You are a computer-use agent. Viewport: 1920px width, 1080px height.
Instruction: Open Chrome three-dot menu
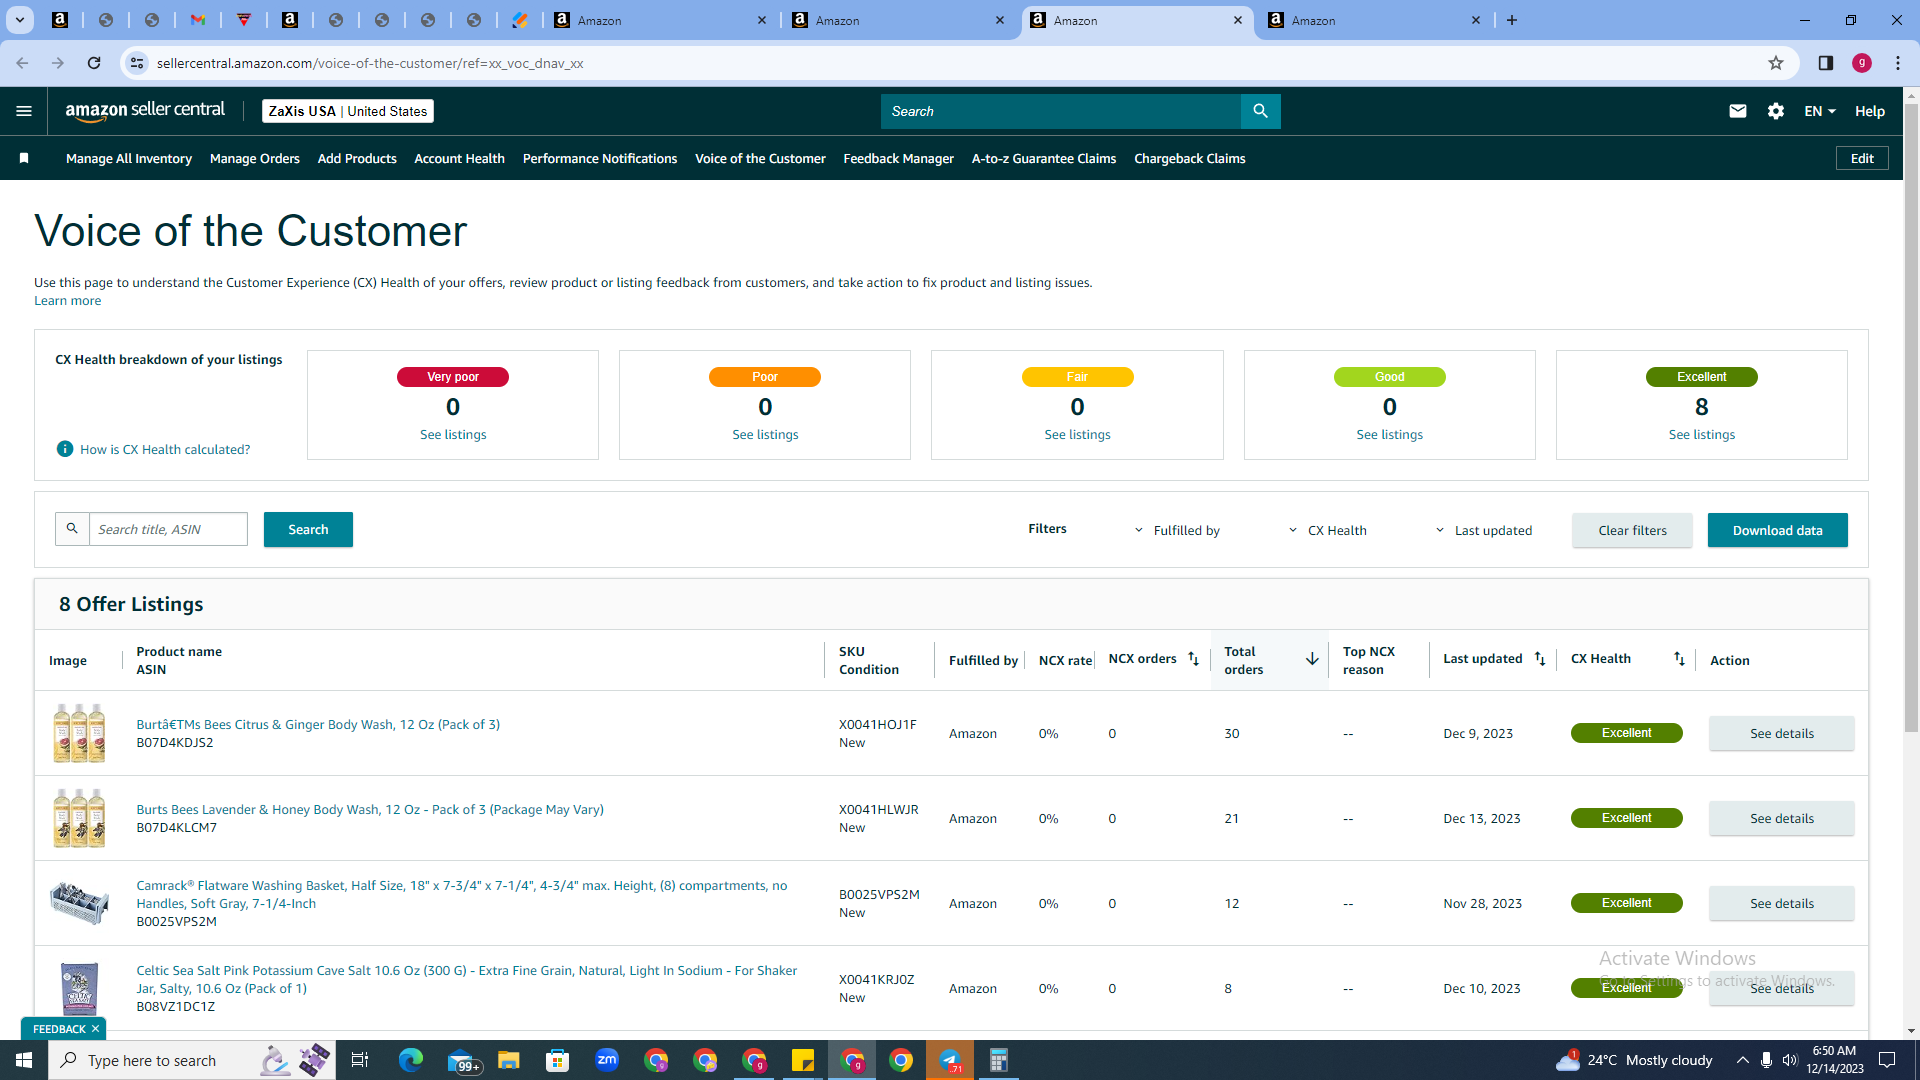coord(1898,63)
